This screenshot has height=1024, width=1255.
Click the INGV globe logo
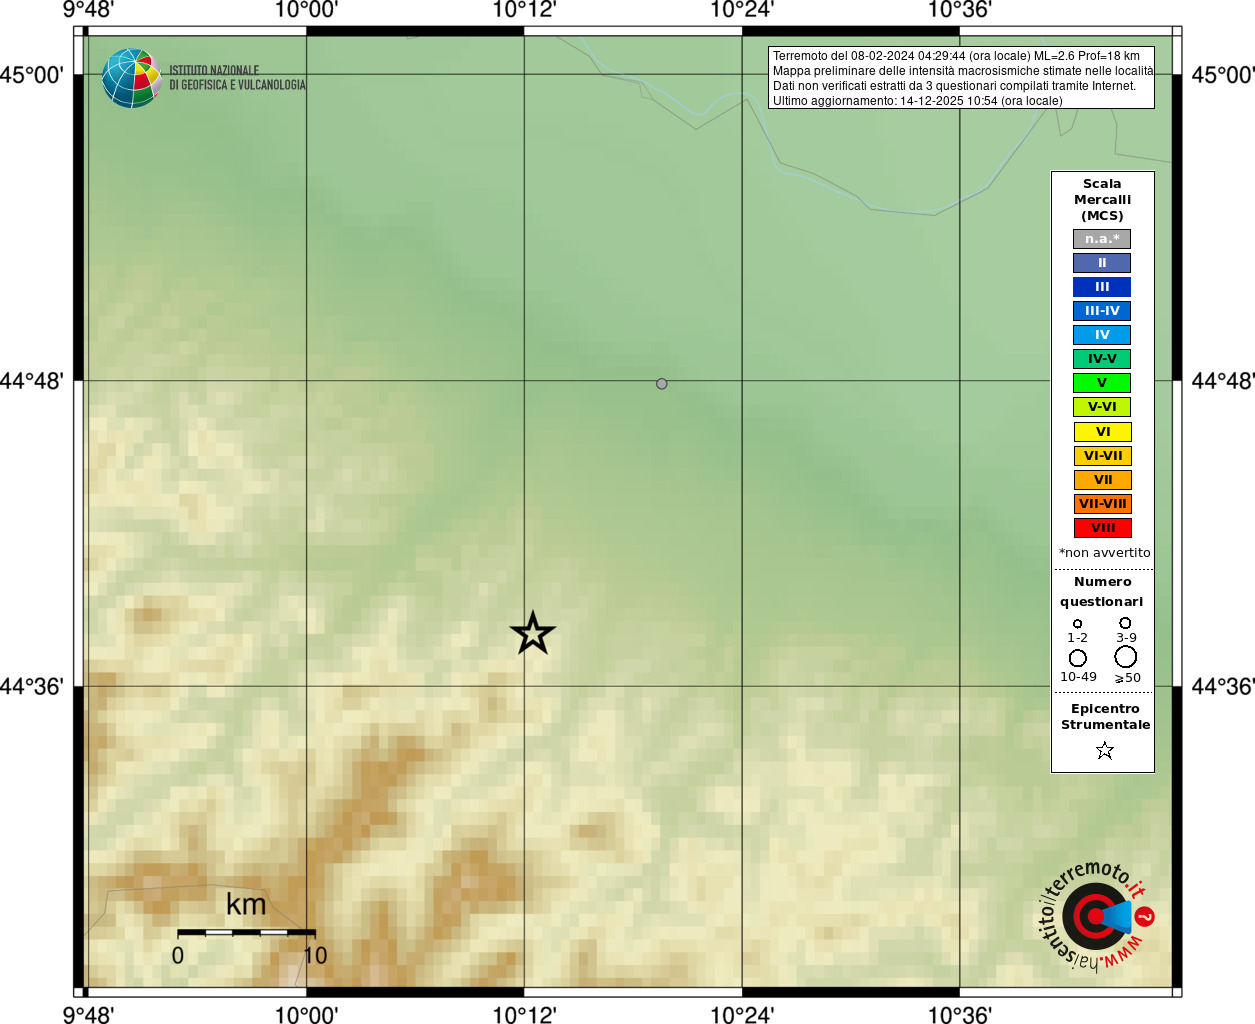pyautogui.click(x=132, y=78)
